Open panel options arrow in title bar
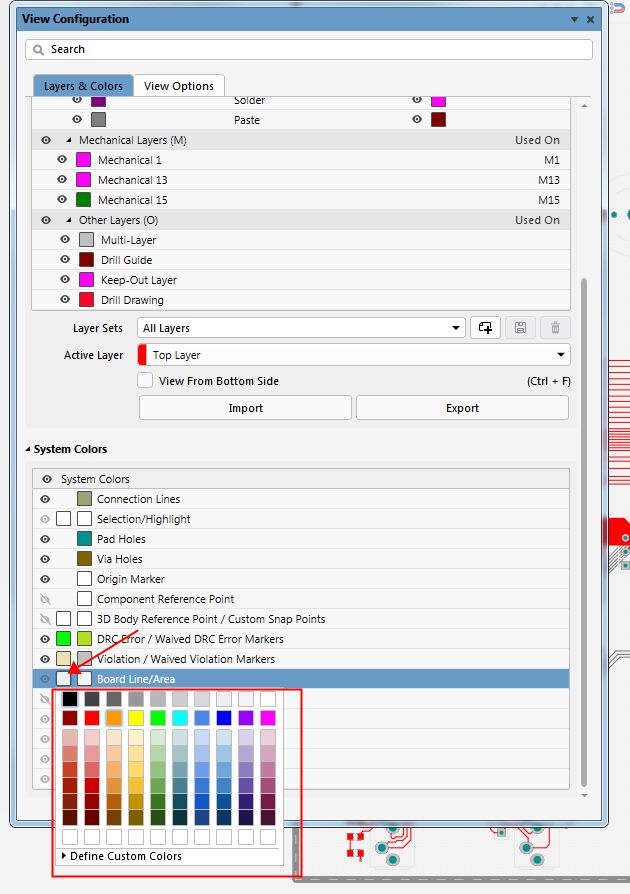This screenshot has width=630, height=894. [x=575, y=19]
